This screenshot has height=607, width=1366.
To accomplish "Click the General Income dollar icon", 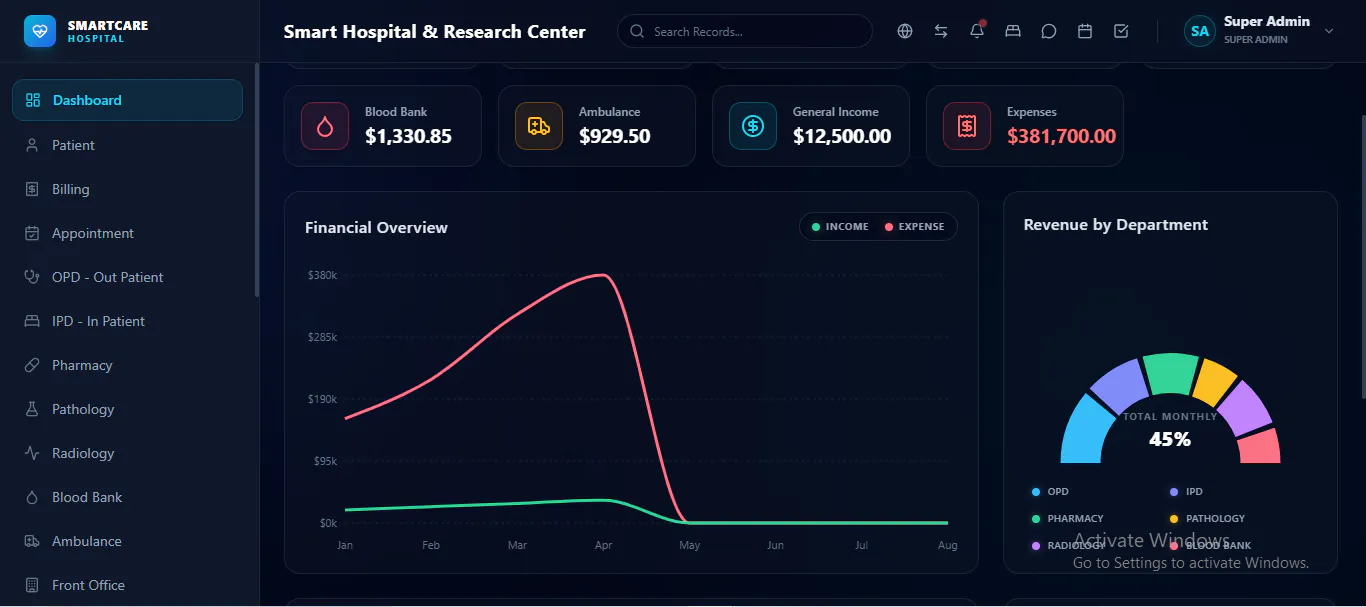I will coord(753,126).
